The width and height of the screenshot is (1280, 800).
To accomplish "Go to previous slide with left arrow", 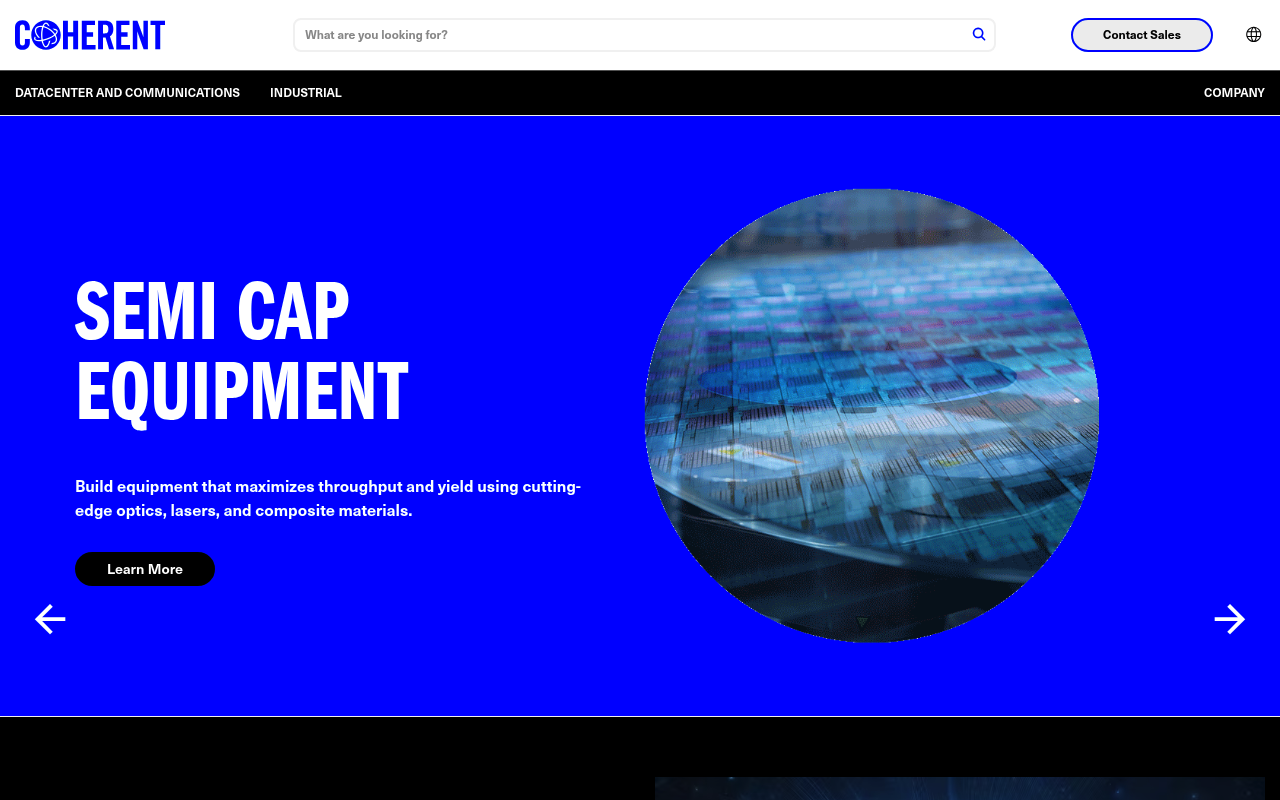I will pos(50,619).
